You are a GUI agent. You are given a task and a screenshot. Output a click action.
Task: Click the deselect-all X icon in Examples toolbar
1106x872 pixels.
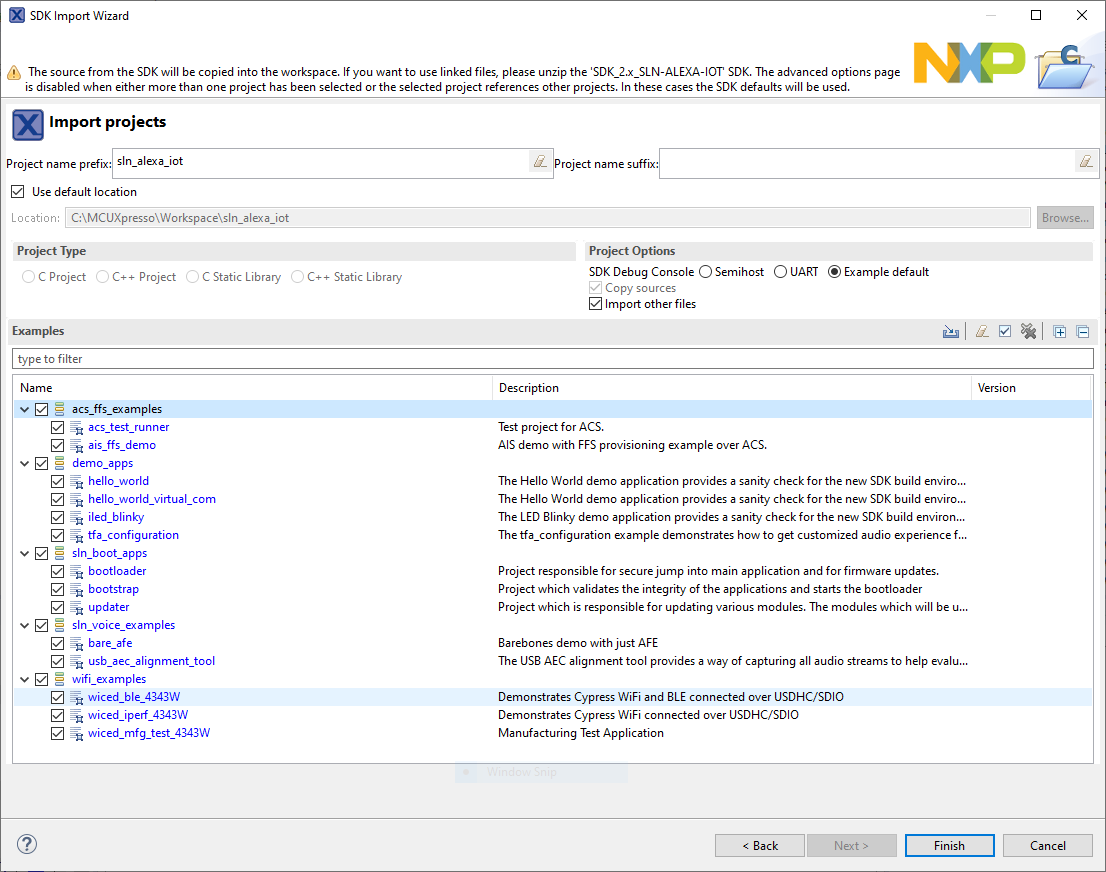[x=1028, y=332]
